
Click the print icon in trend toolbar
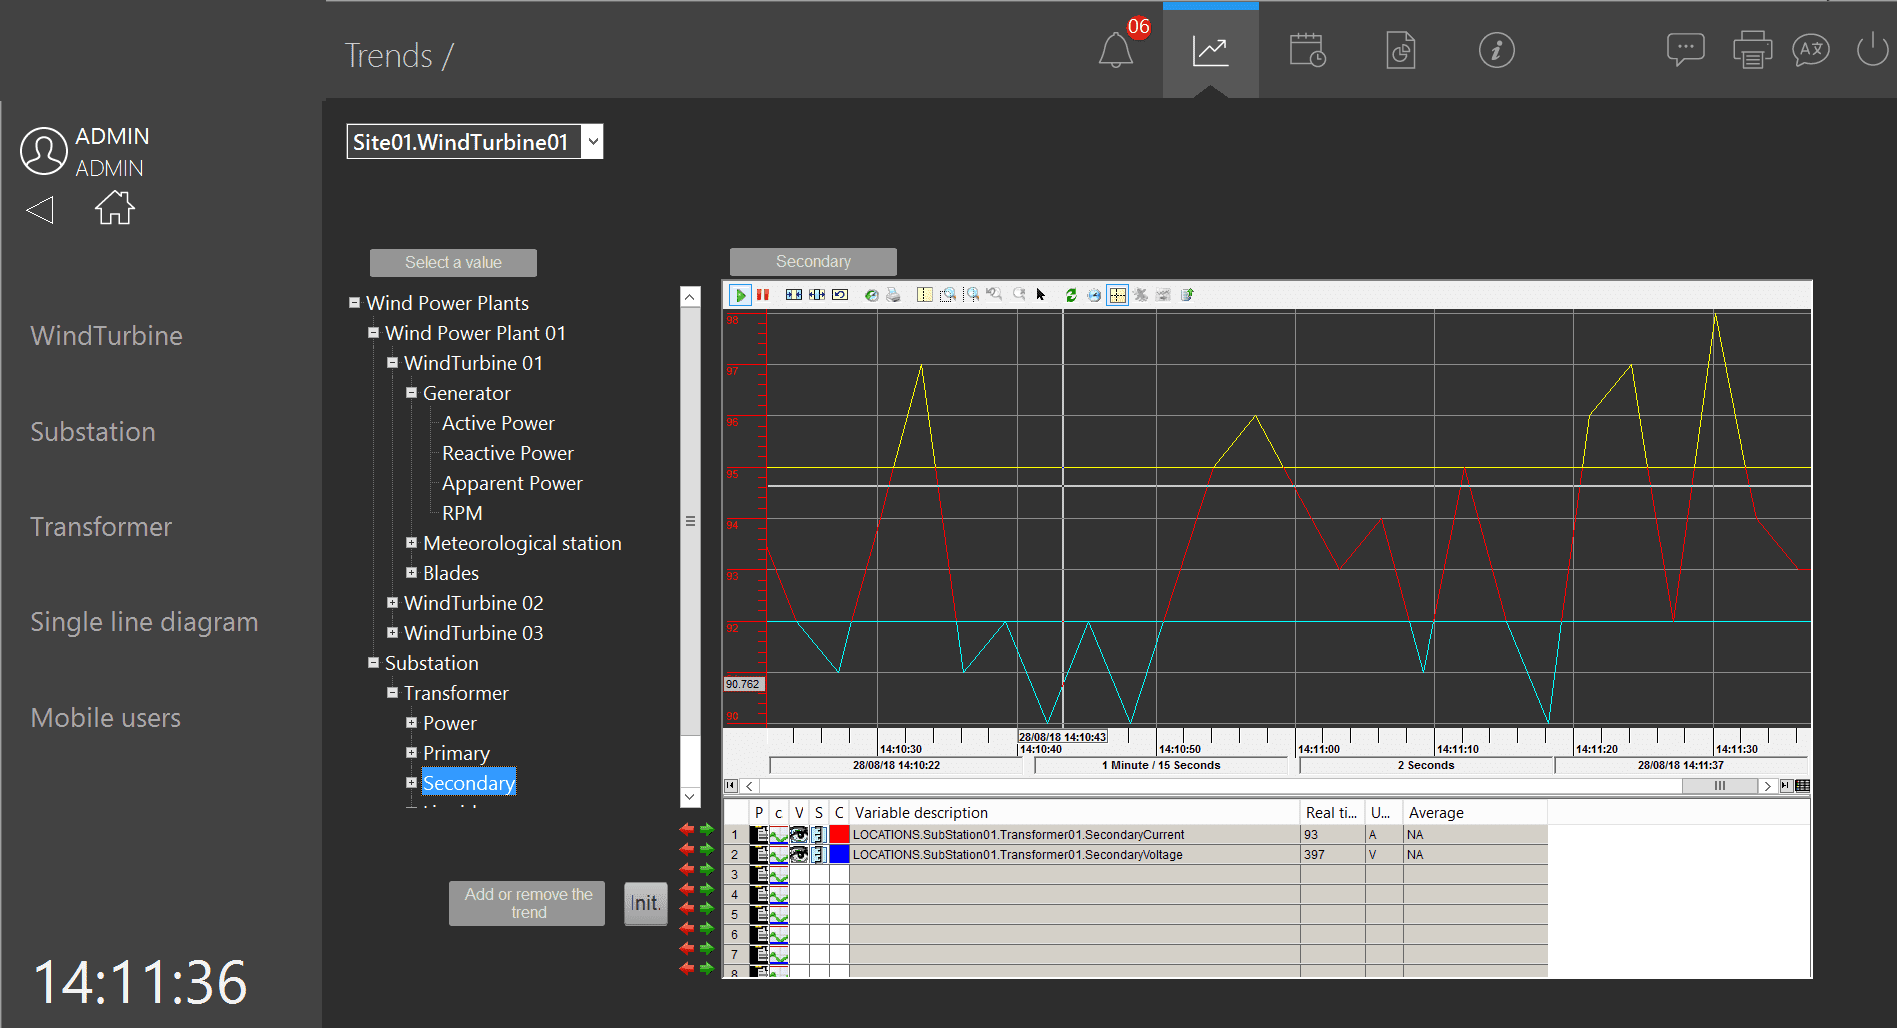pos(893,295)
